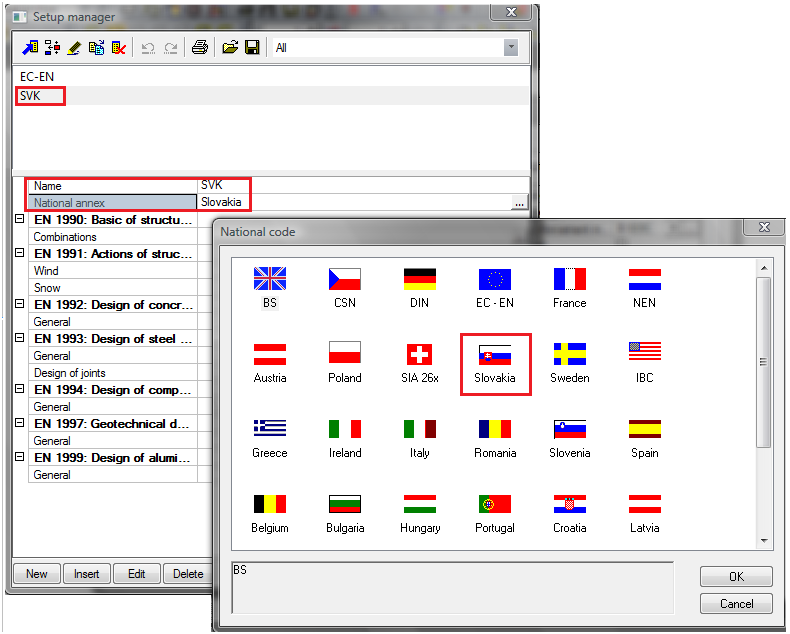The width and height of the screenshot is (790, 634).
Task: Collapse the EN 1993 Design of steel group
Action: 20,338
